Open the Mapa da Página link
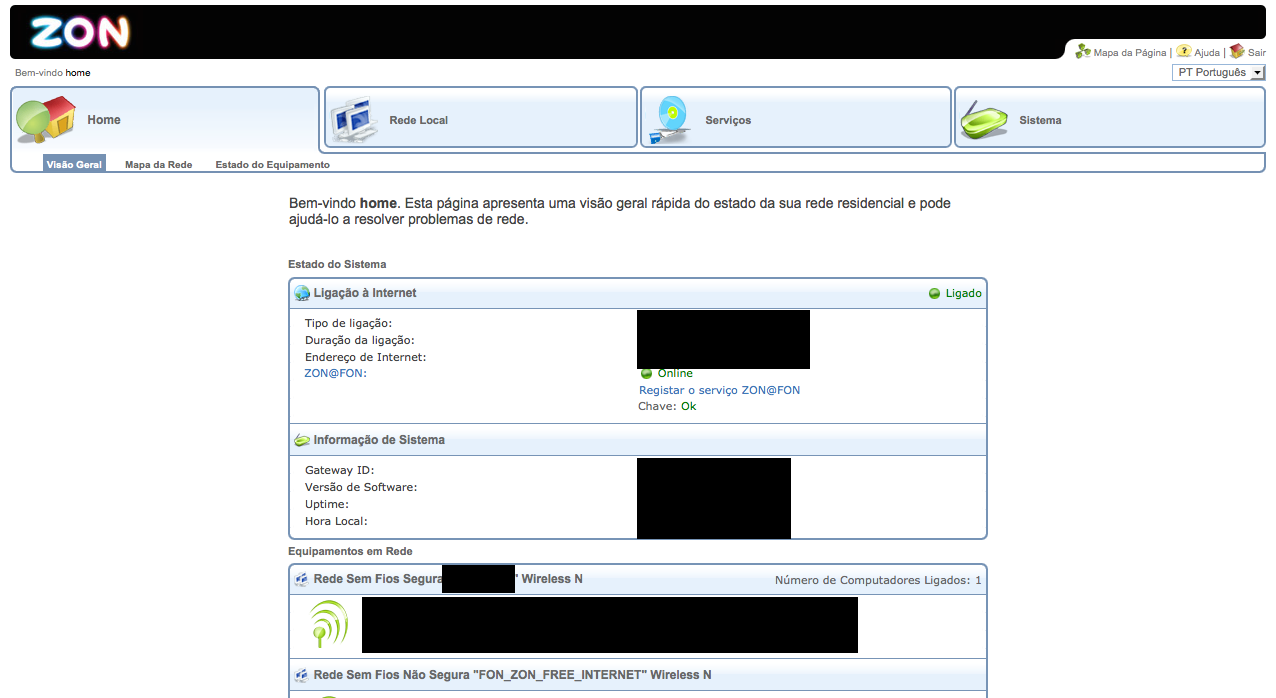 coord(1130,53)
